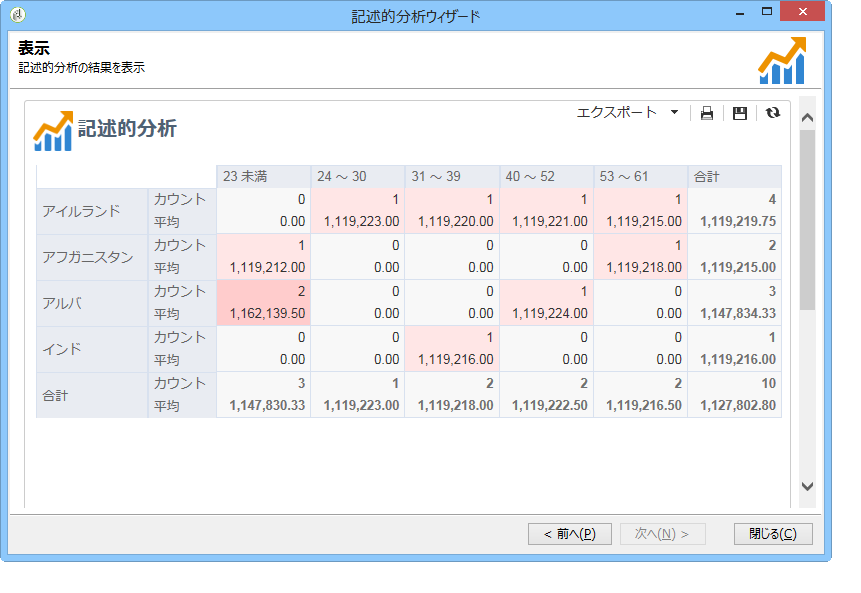The width and height of the screenshot is (861, 593).
Task: Click the cell 1,119,218.00 in アフガニスタン row
Action: pos(644,267)
